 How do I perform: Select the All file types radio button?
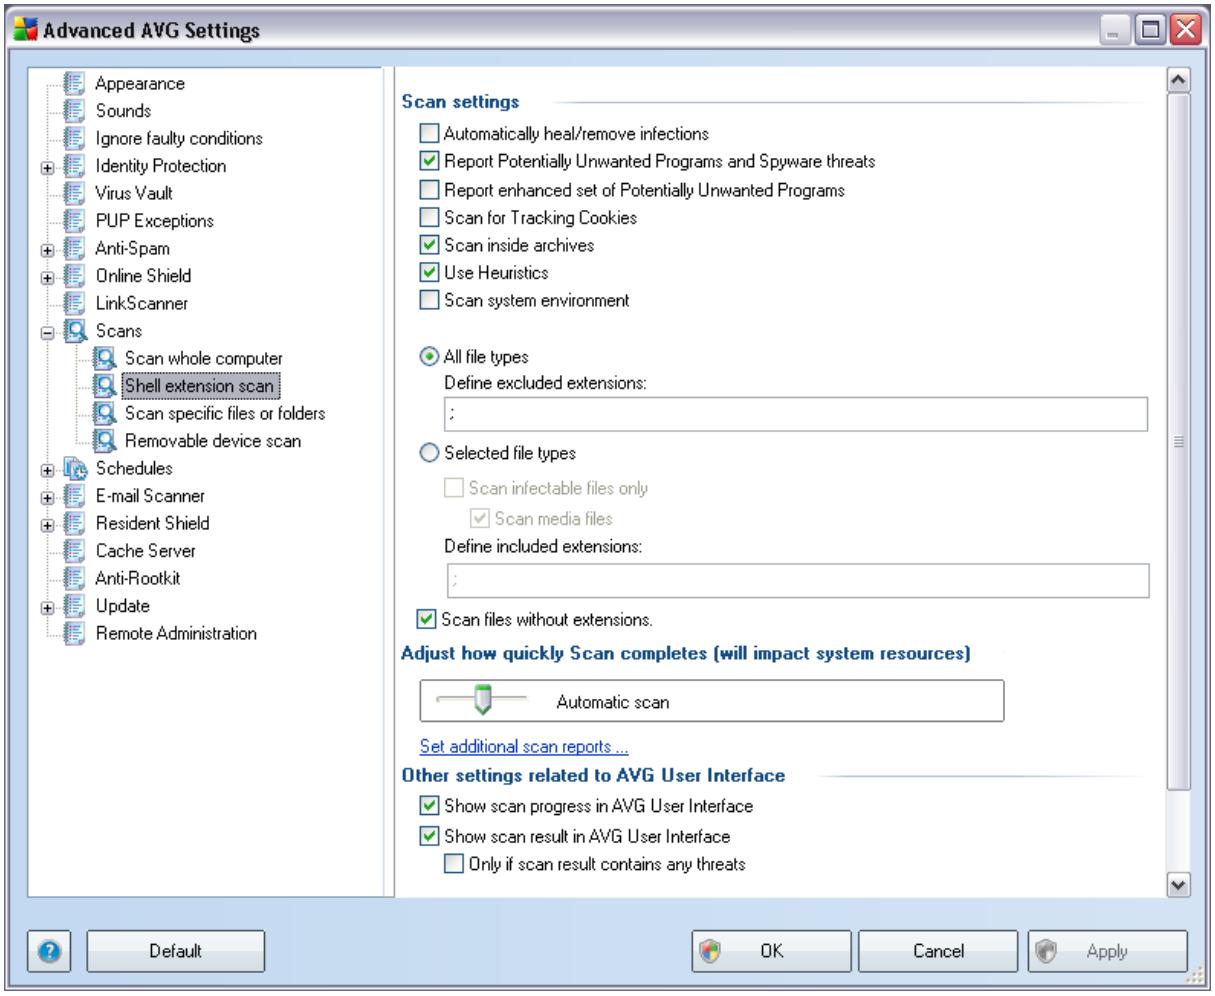(429, 356)
